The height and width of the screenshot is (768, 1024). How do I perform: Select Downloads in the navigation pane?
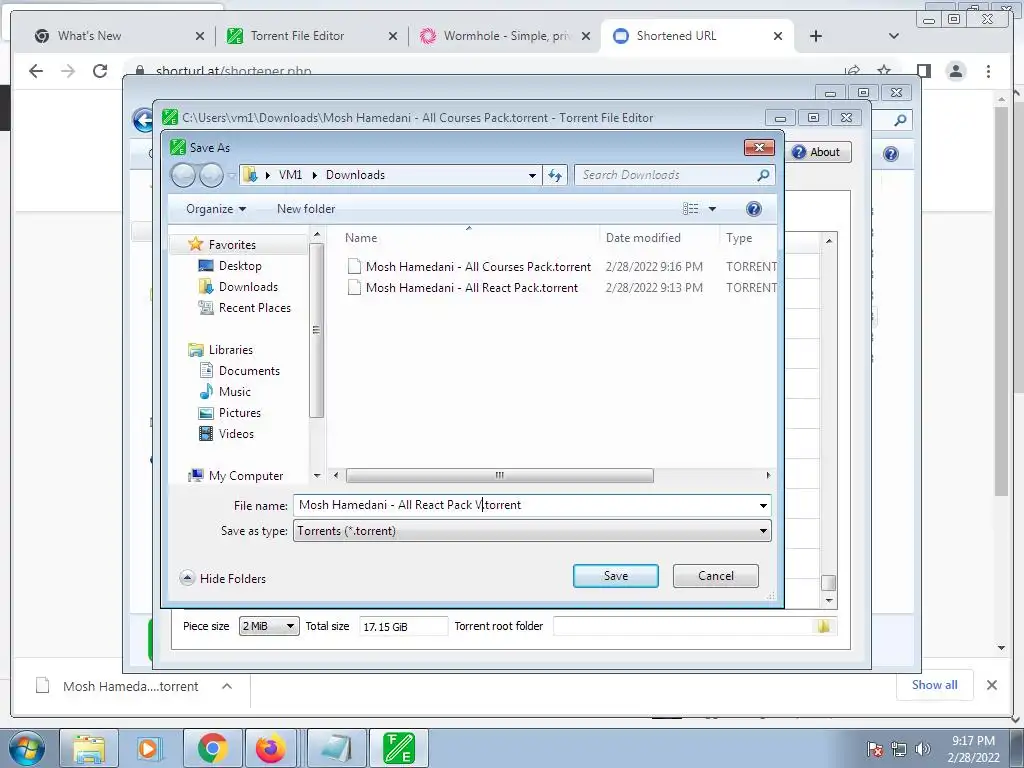[x=248, y=287]
